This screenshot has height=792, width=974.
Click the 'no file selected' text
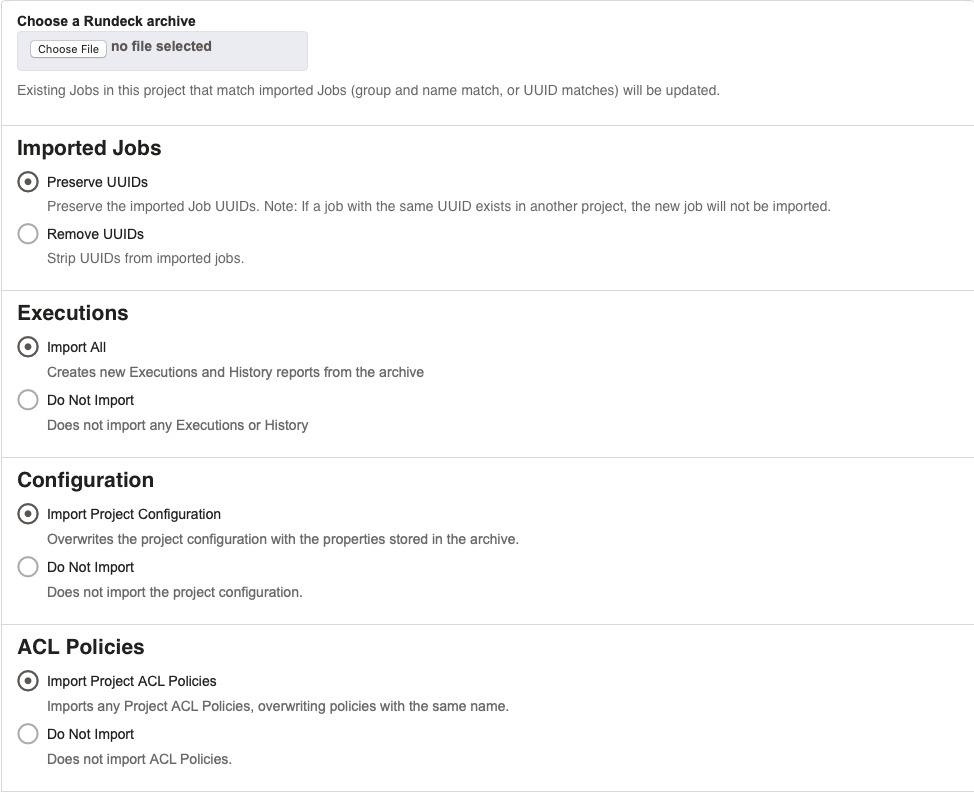tap(161, 46)
